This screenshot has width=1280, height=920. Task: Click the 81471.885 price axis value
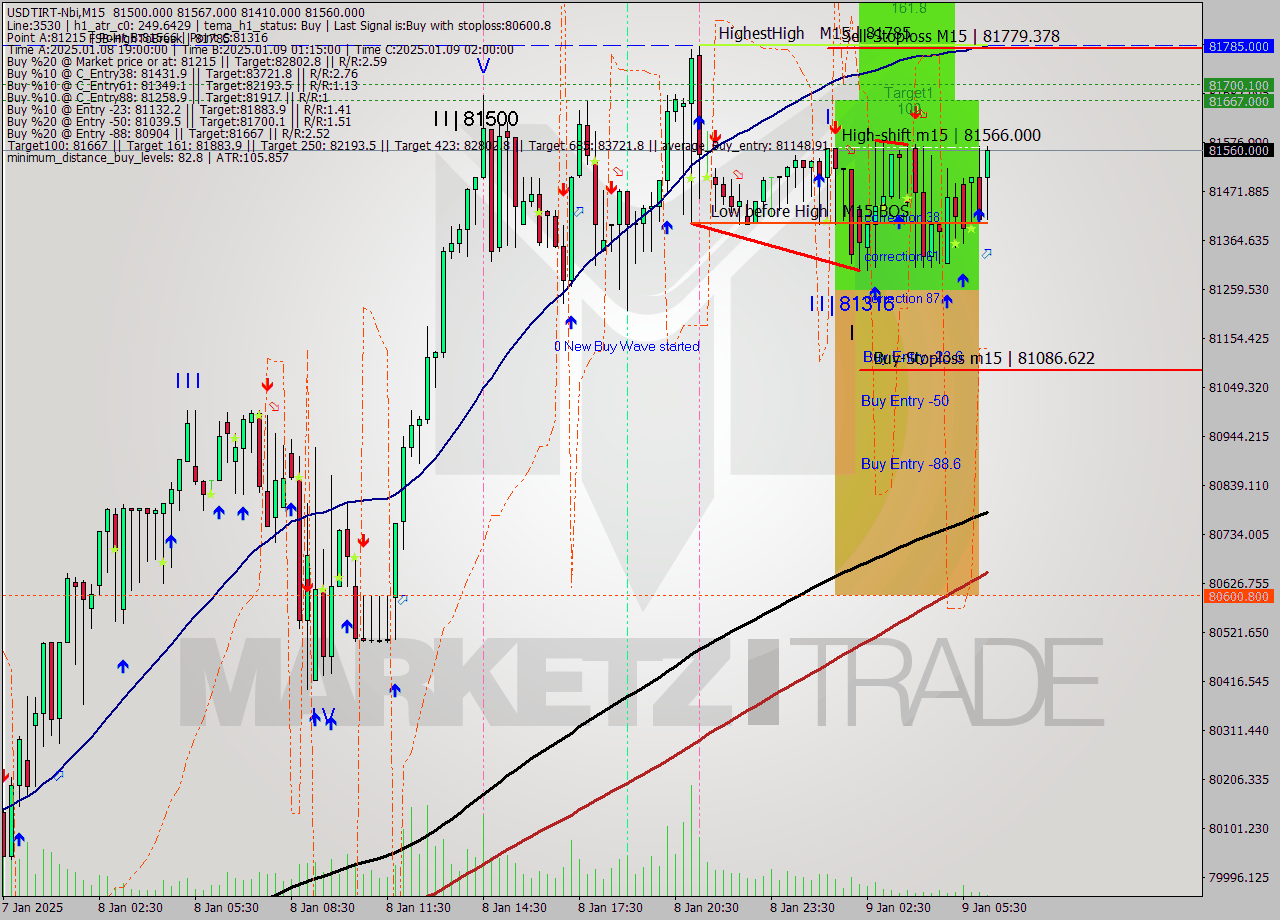point(1239,191)
